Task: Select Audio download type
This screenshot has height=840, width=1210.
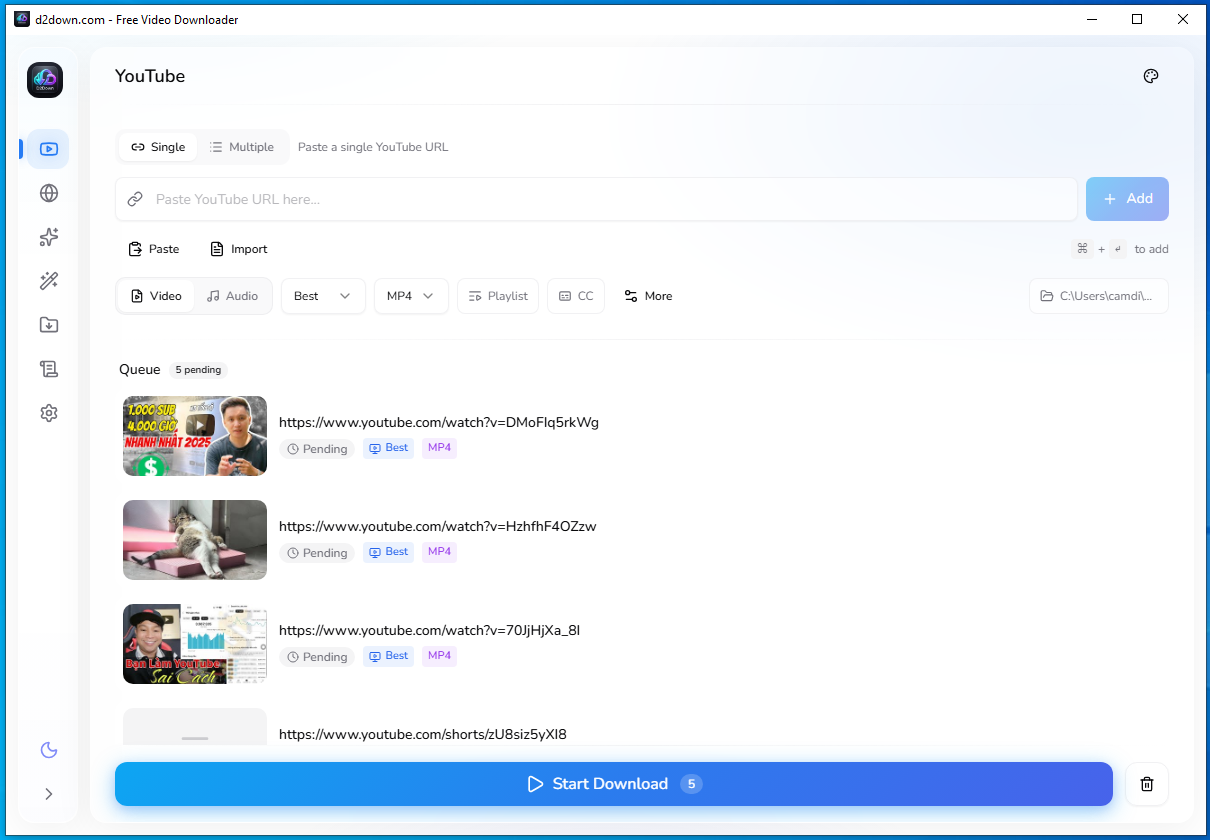Action: (232, 296)
